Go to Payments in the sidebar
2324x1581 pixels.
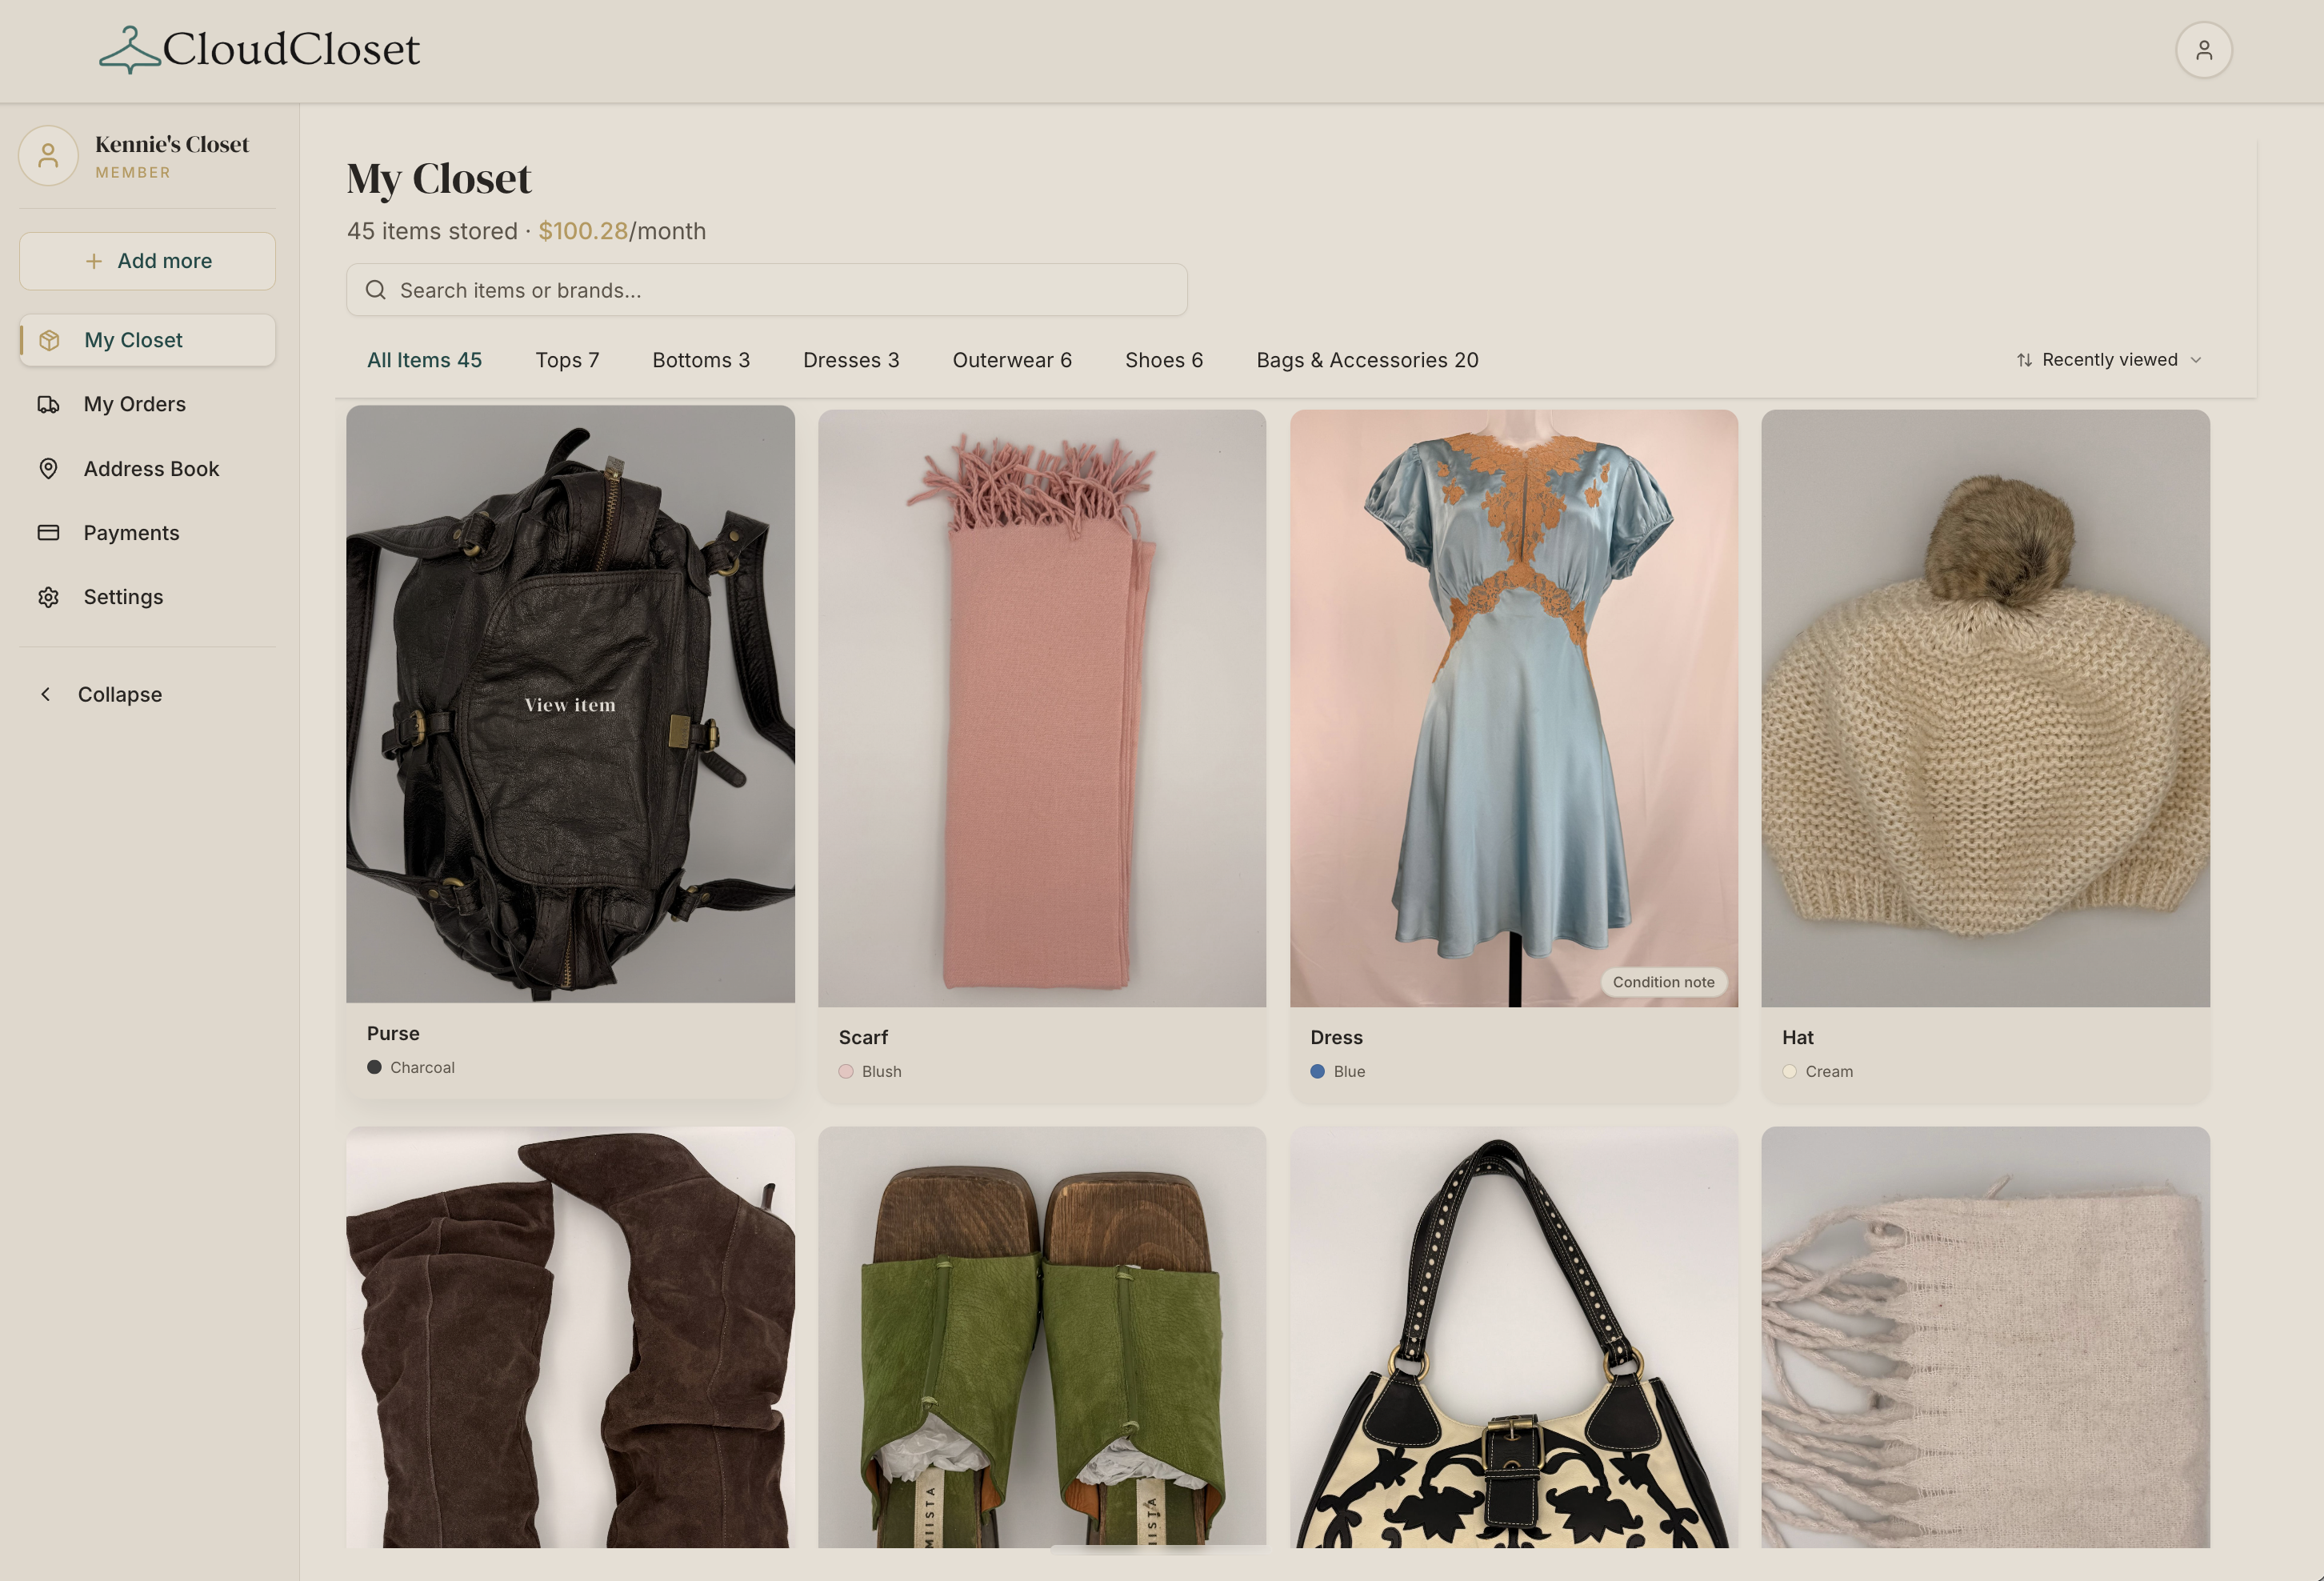click(x=147, y=532)
